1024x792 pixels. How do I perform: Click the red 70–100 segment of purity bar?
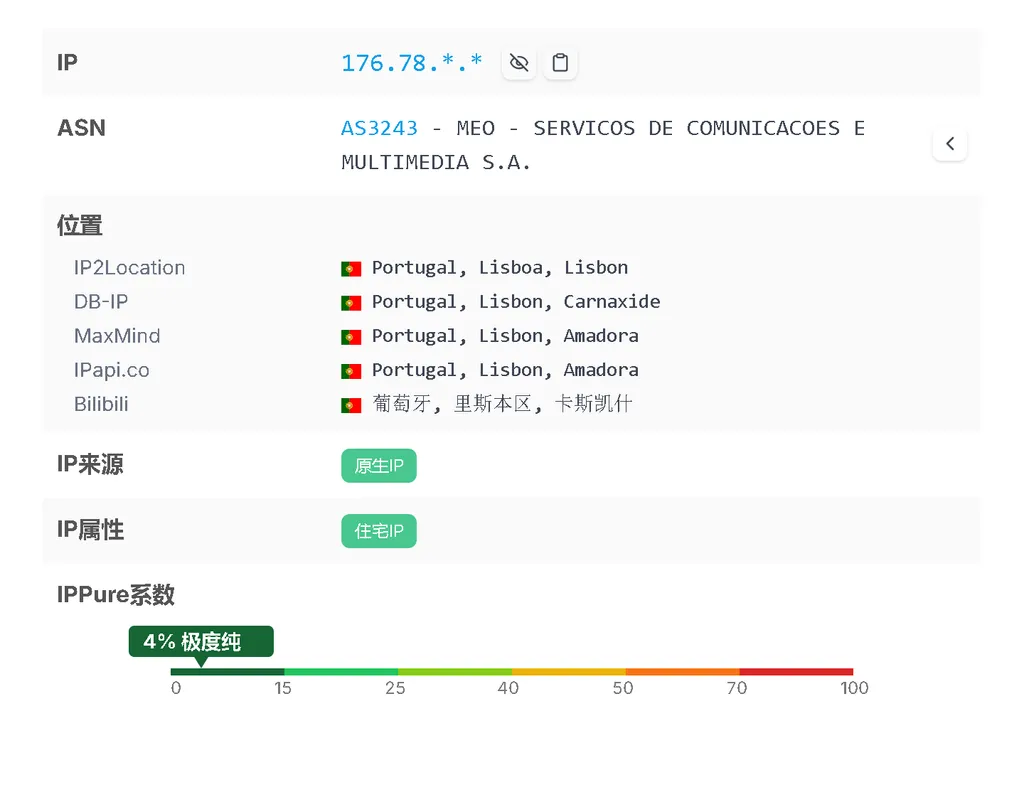coord(796,671)
